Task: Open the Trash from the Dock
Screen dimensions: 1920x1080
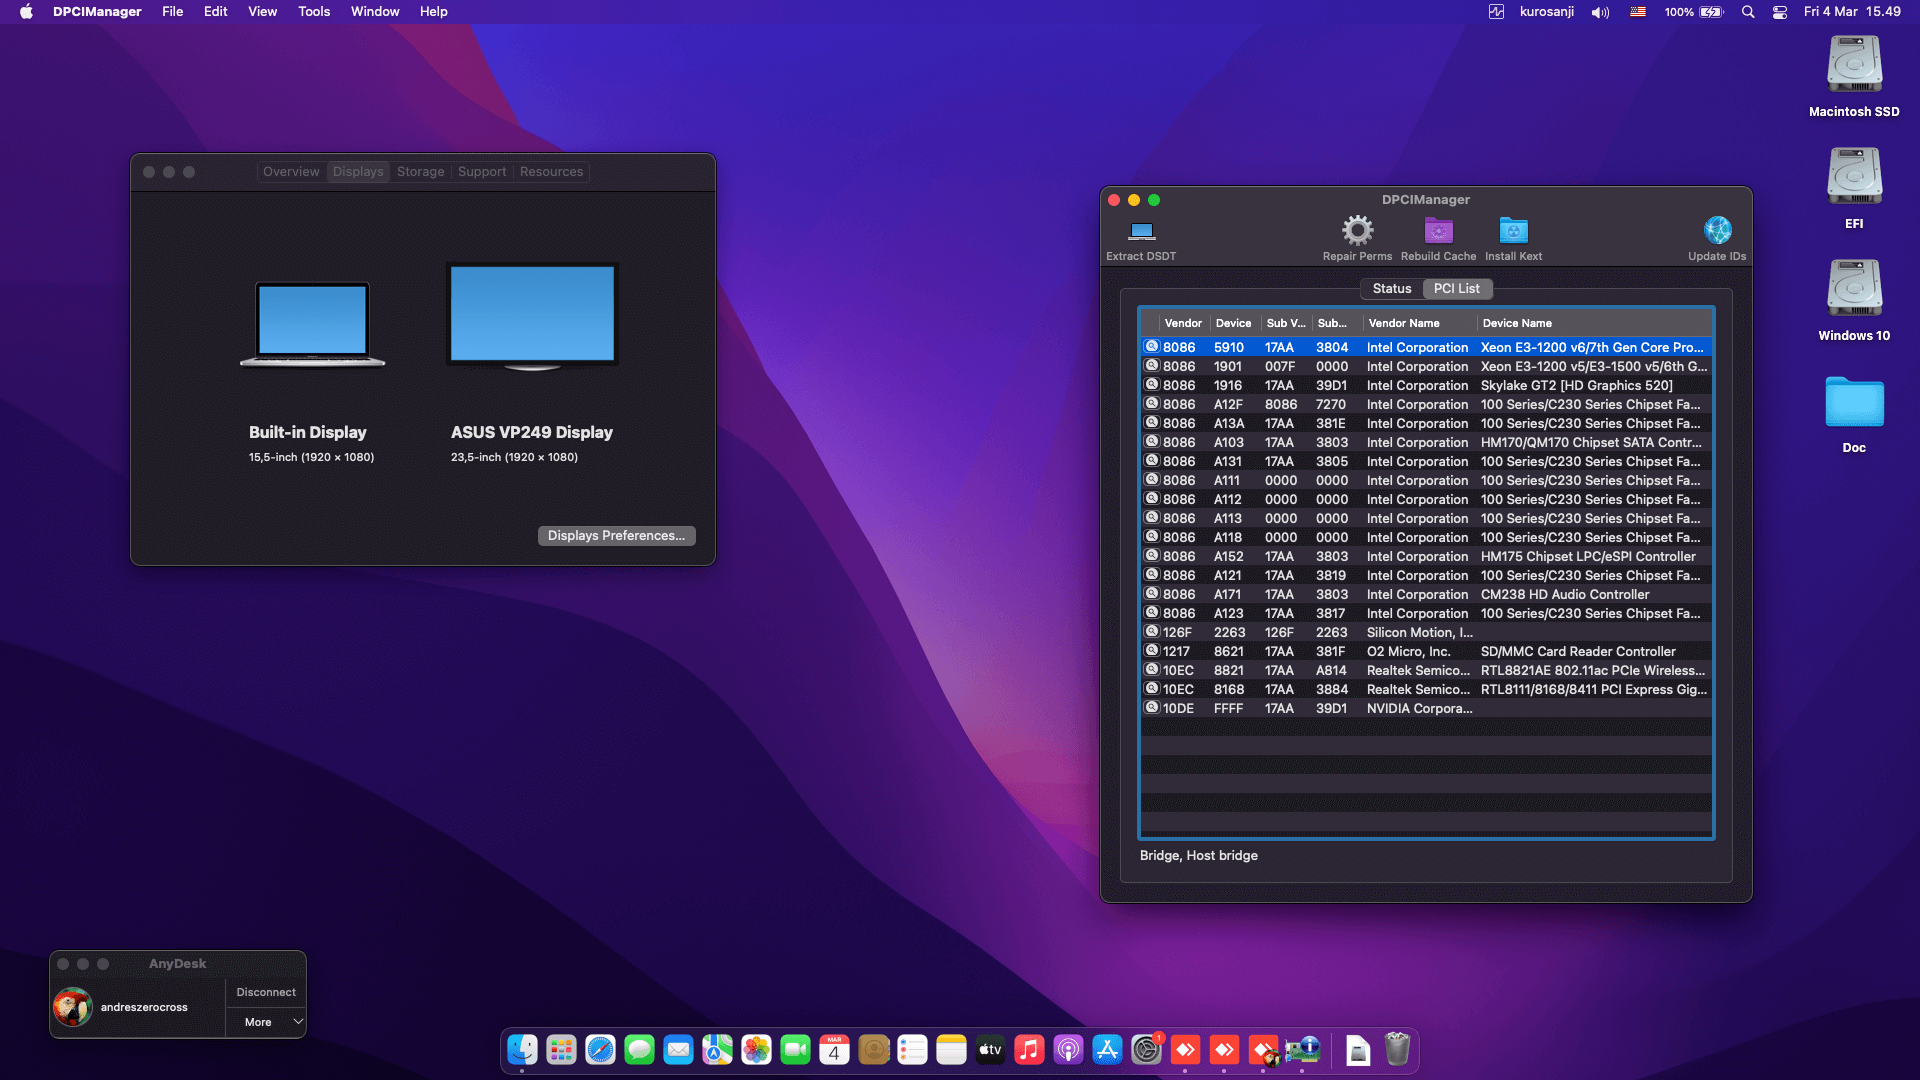Action: 1396,1050
